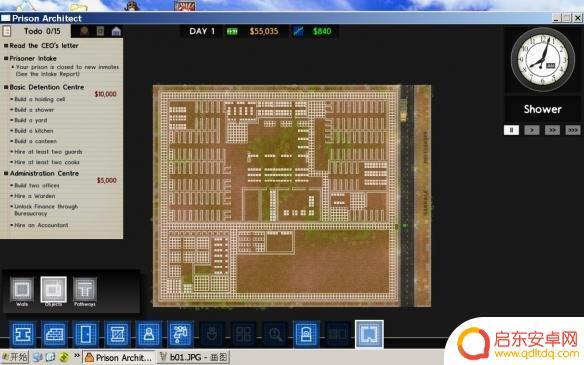Image resolution: width=584 pixels, height=365 pixels.
Task: Click the 'Shower' regime label
Action: (542, 109)
